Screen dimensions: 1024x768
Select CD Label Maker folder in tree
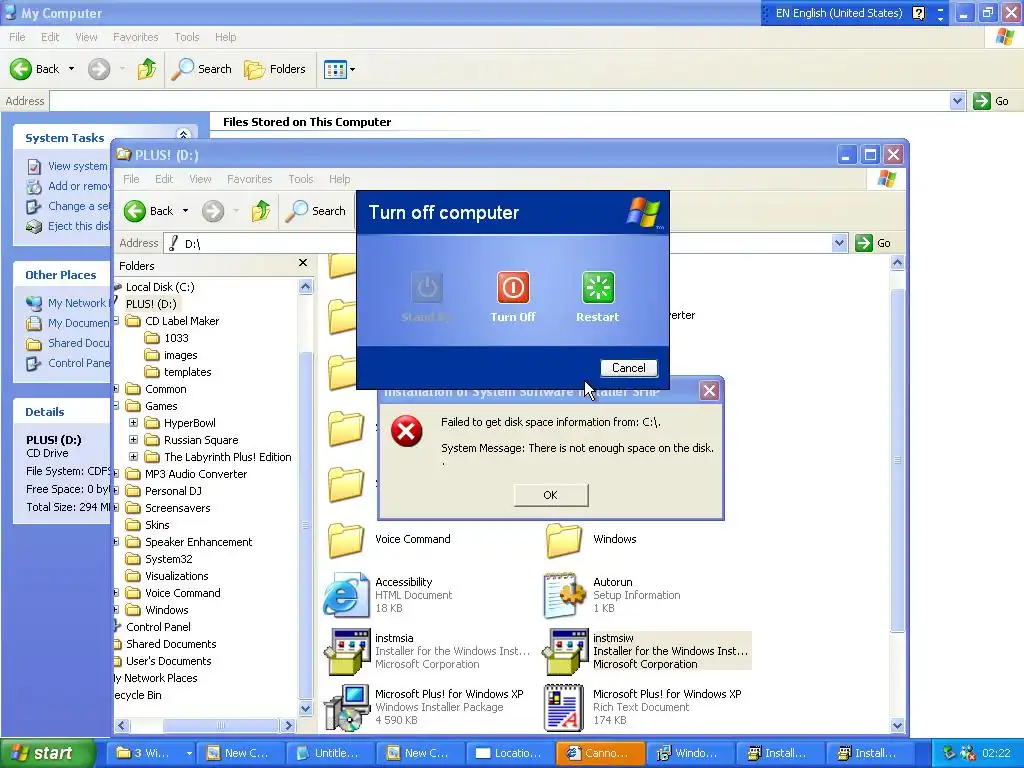[x=182, y=321]
